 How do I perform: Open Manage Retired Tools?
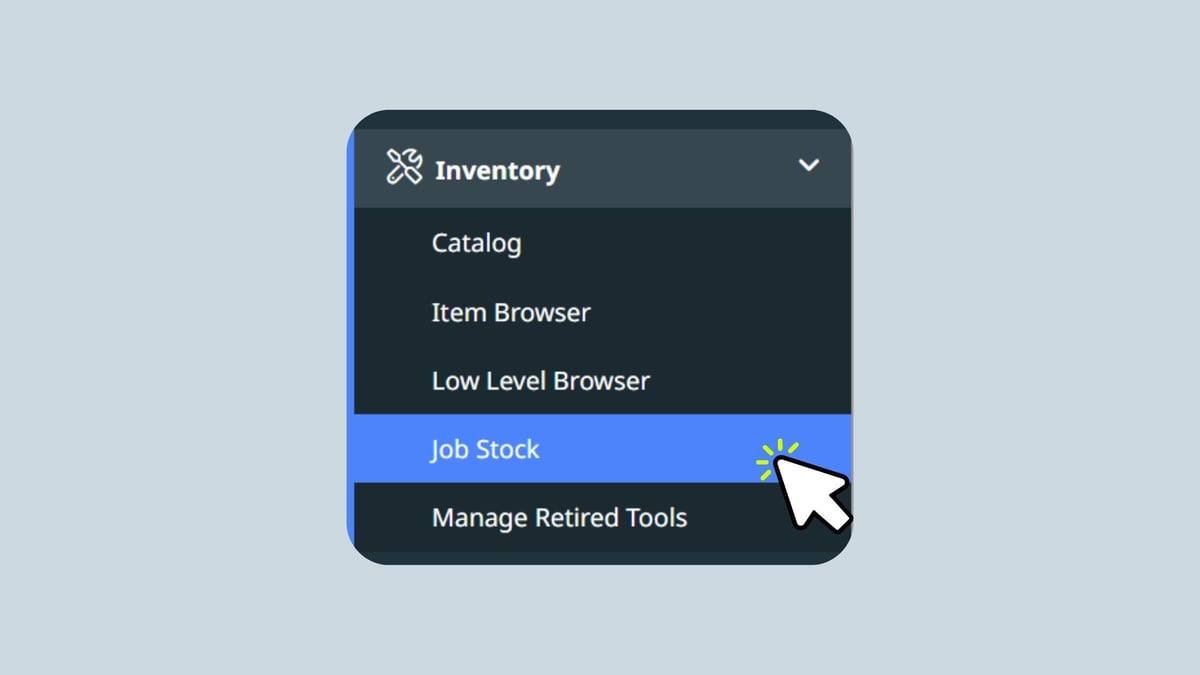(x=559, y=518)
